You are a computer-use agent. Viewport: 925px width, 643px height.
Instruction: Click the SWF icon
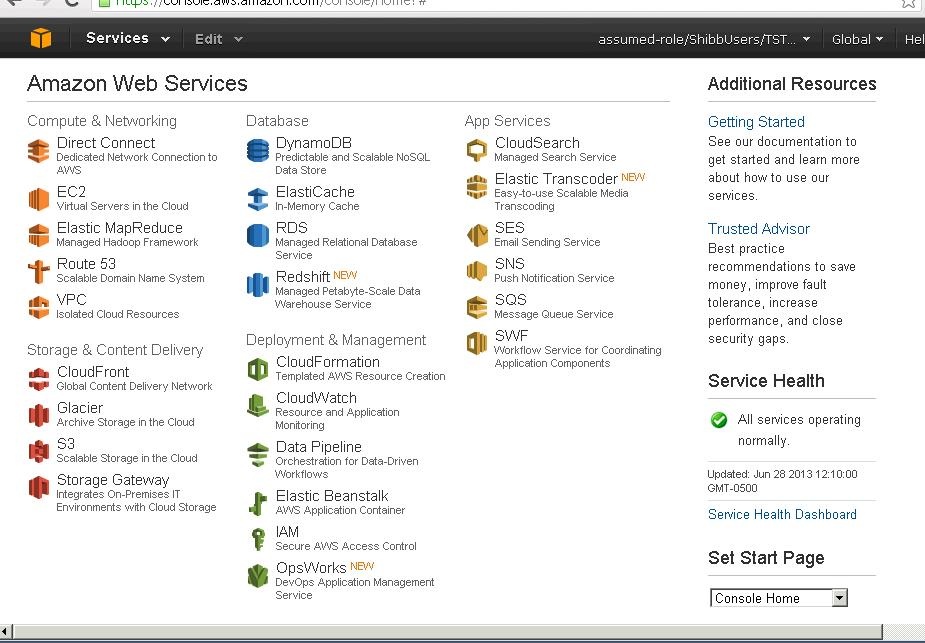point(477,343)
